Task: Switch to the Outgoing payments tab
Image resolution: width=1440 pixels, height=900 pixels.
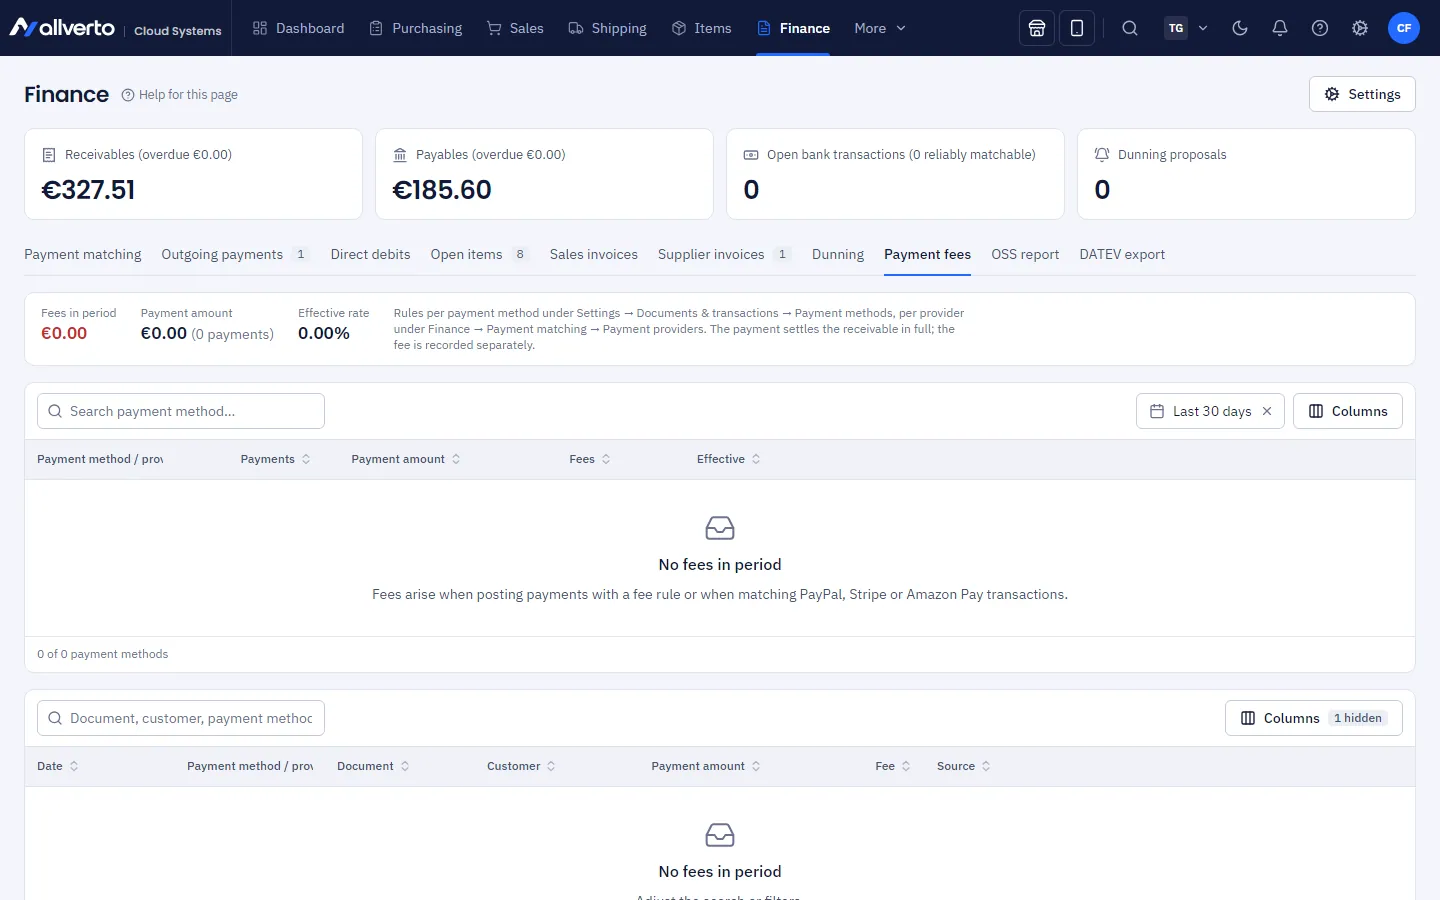Action: pyautogui.click(x=235, y=254)
